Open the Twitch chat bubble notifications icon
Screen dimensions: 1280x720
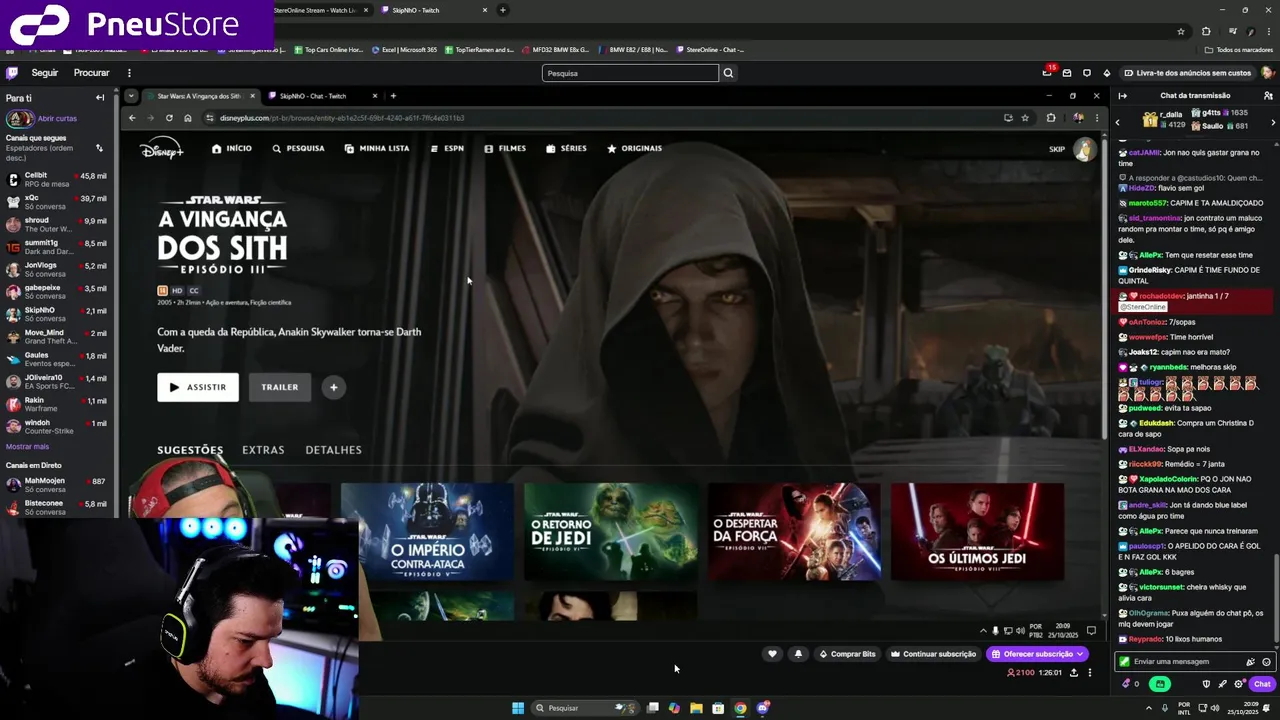point(1087,73)
